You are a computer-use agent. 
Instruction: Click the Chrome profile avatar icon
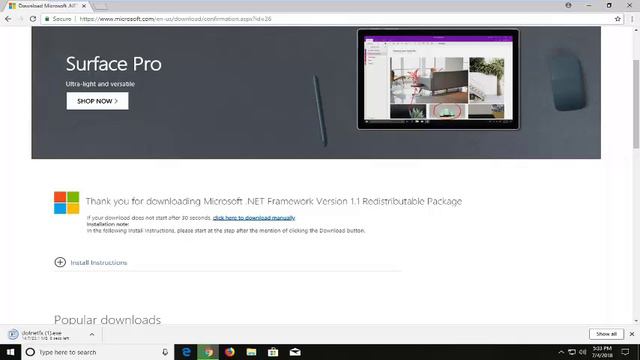pyautogui.click(x=568, y=5)
